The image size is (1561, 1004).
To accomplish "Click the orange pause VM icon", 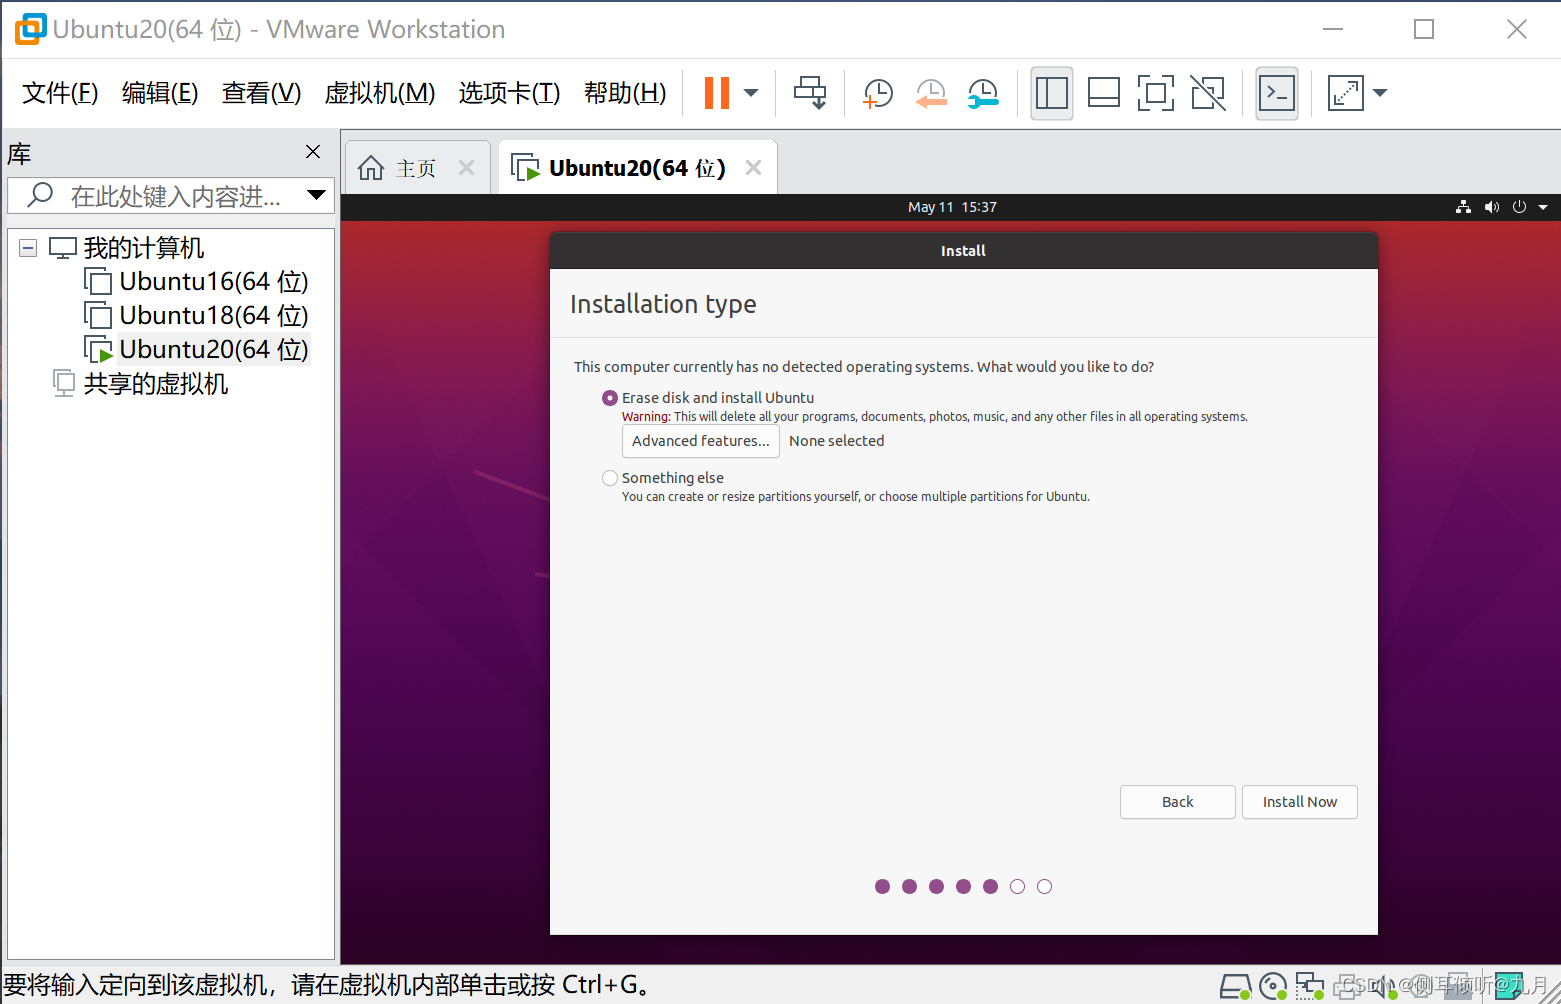I will (717, 93).
